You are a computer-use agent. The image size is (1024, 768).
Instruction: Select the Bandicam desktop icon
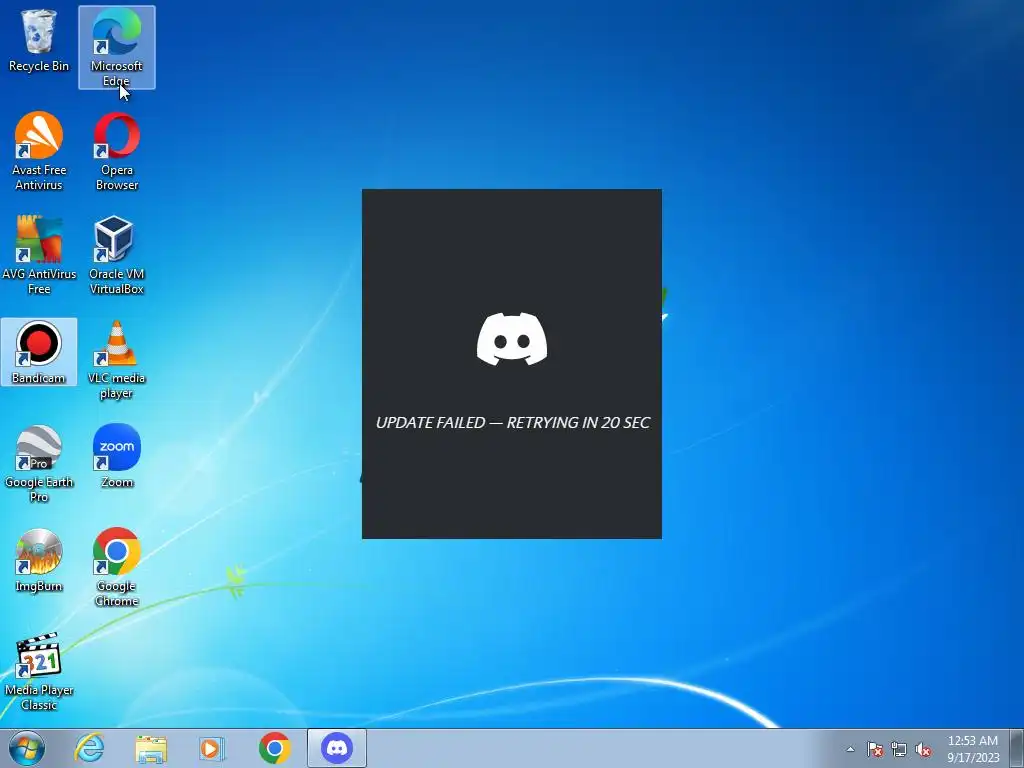coord(39,352)
